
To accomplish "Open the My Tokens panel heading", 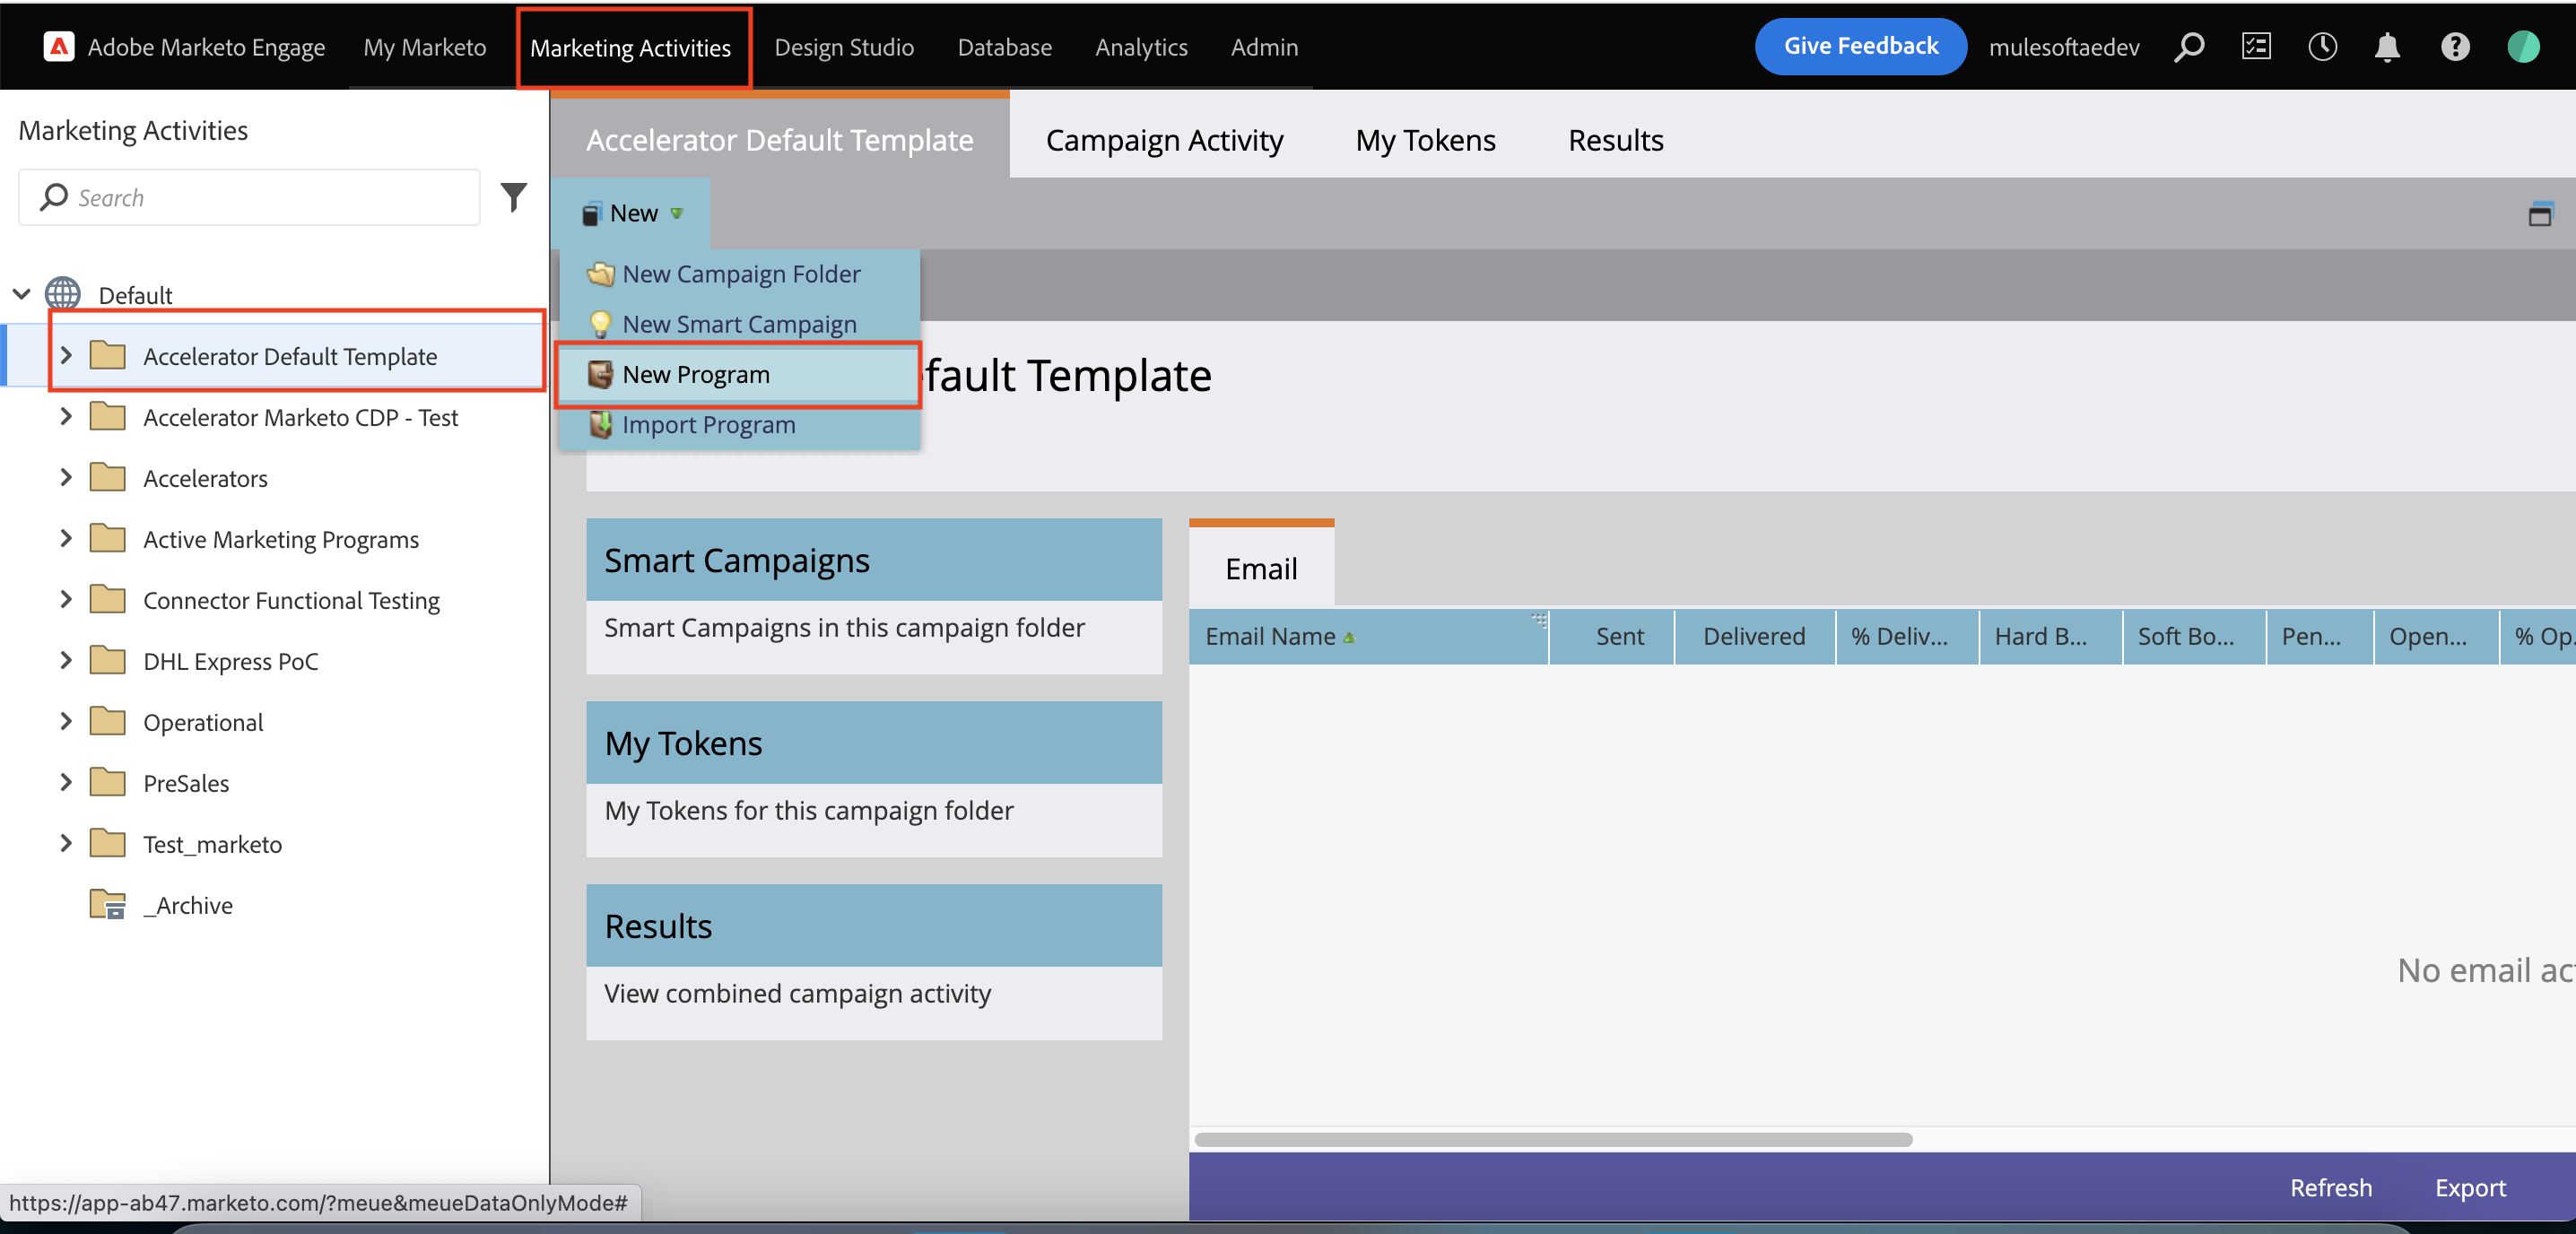I will click(x=873, y=743).
